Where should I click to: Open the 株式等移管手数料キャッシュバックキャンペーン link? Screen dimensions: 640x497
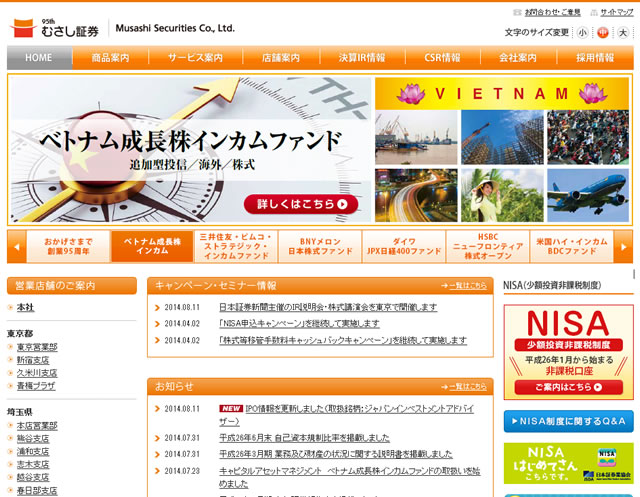343,340
